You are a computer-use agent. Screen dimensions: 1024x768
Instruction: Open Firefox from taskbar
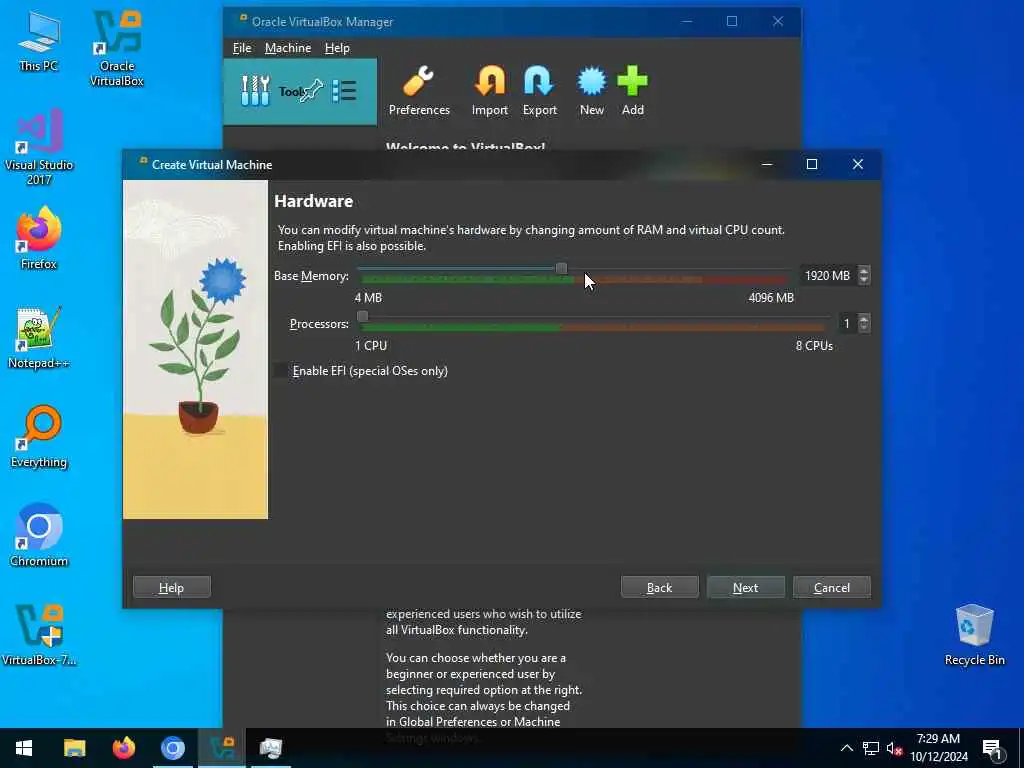(123, 748)
